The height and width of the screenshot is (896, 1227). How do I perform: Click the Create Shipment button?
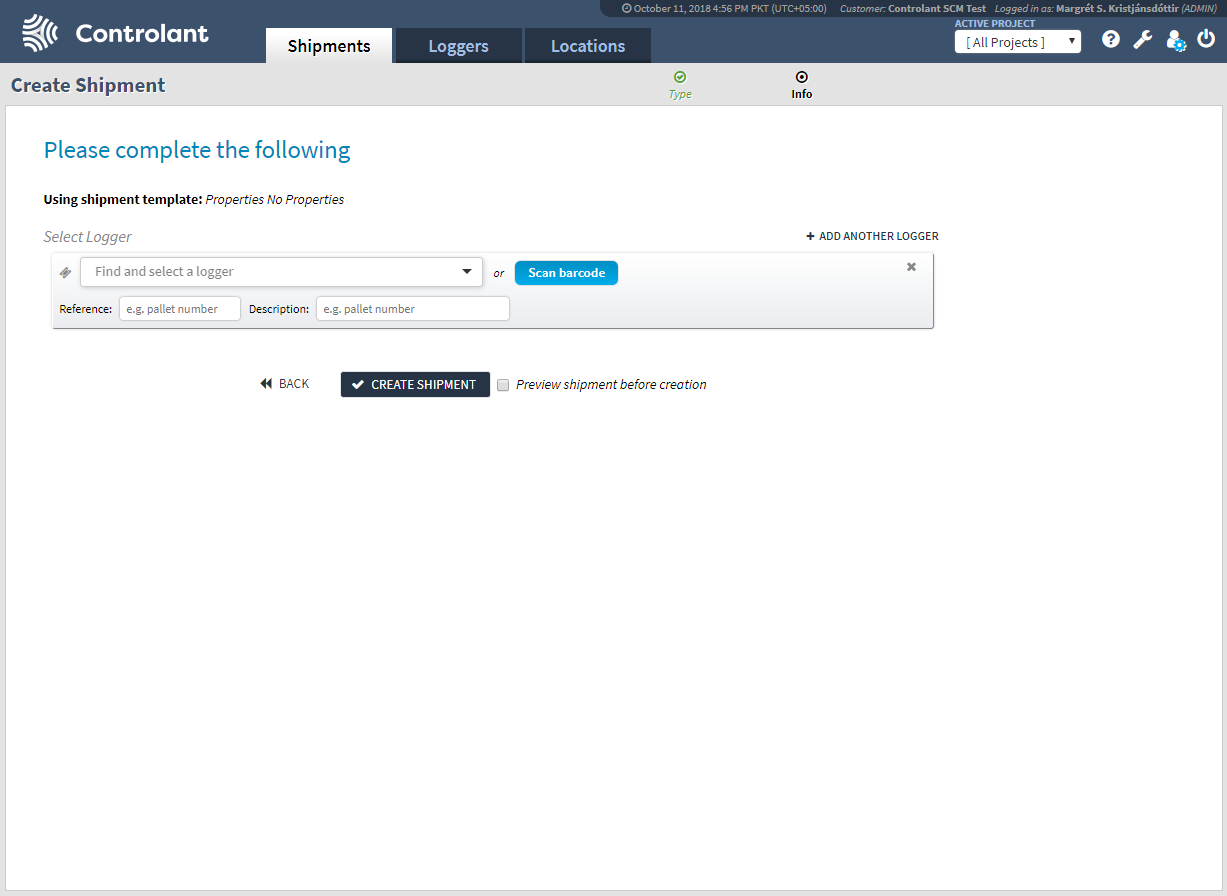coord(415,385)
